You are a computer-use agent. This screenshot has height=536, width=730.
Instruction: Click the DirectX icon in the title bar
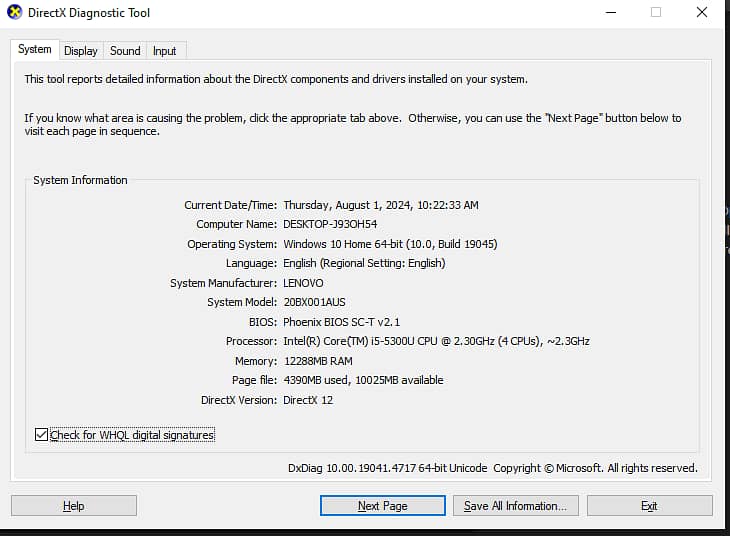[14, 13]
